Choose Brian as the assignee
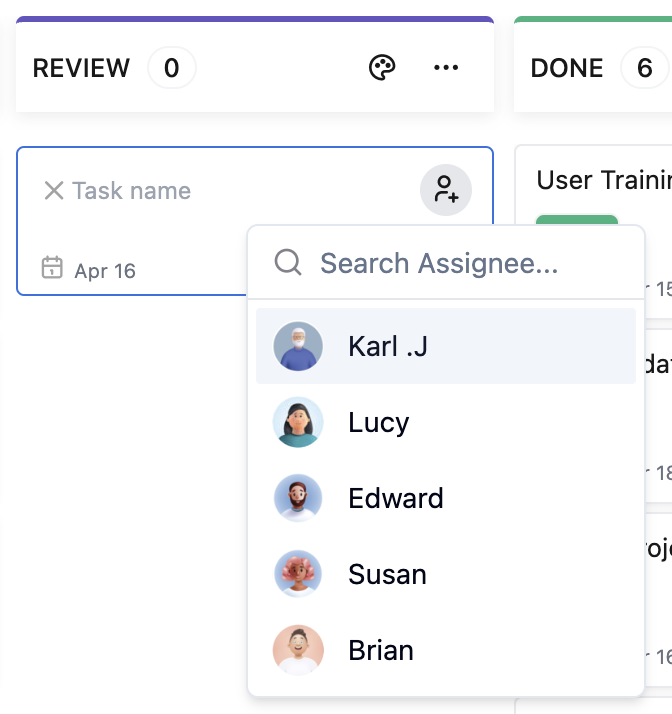This screenshot has height=714, width=672. (x=380, y=650)
